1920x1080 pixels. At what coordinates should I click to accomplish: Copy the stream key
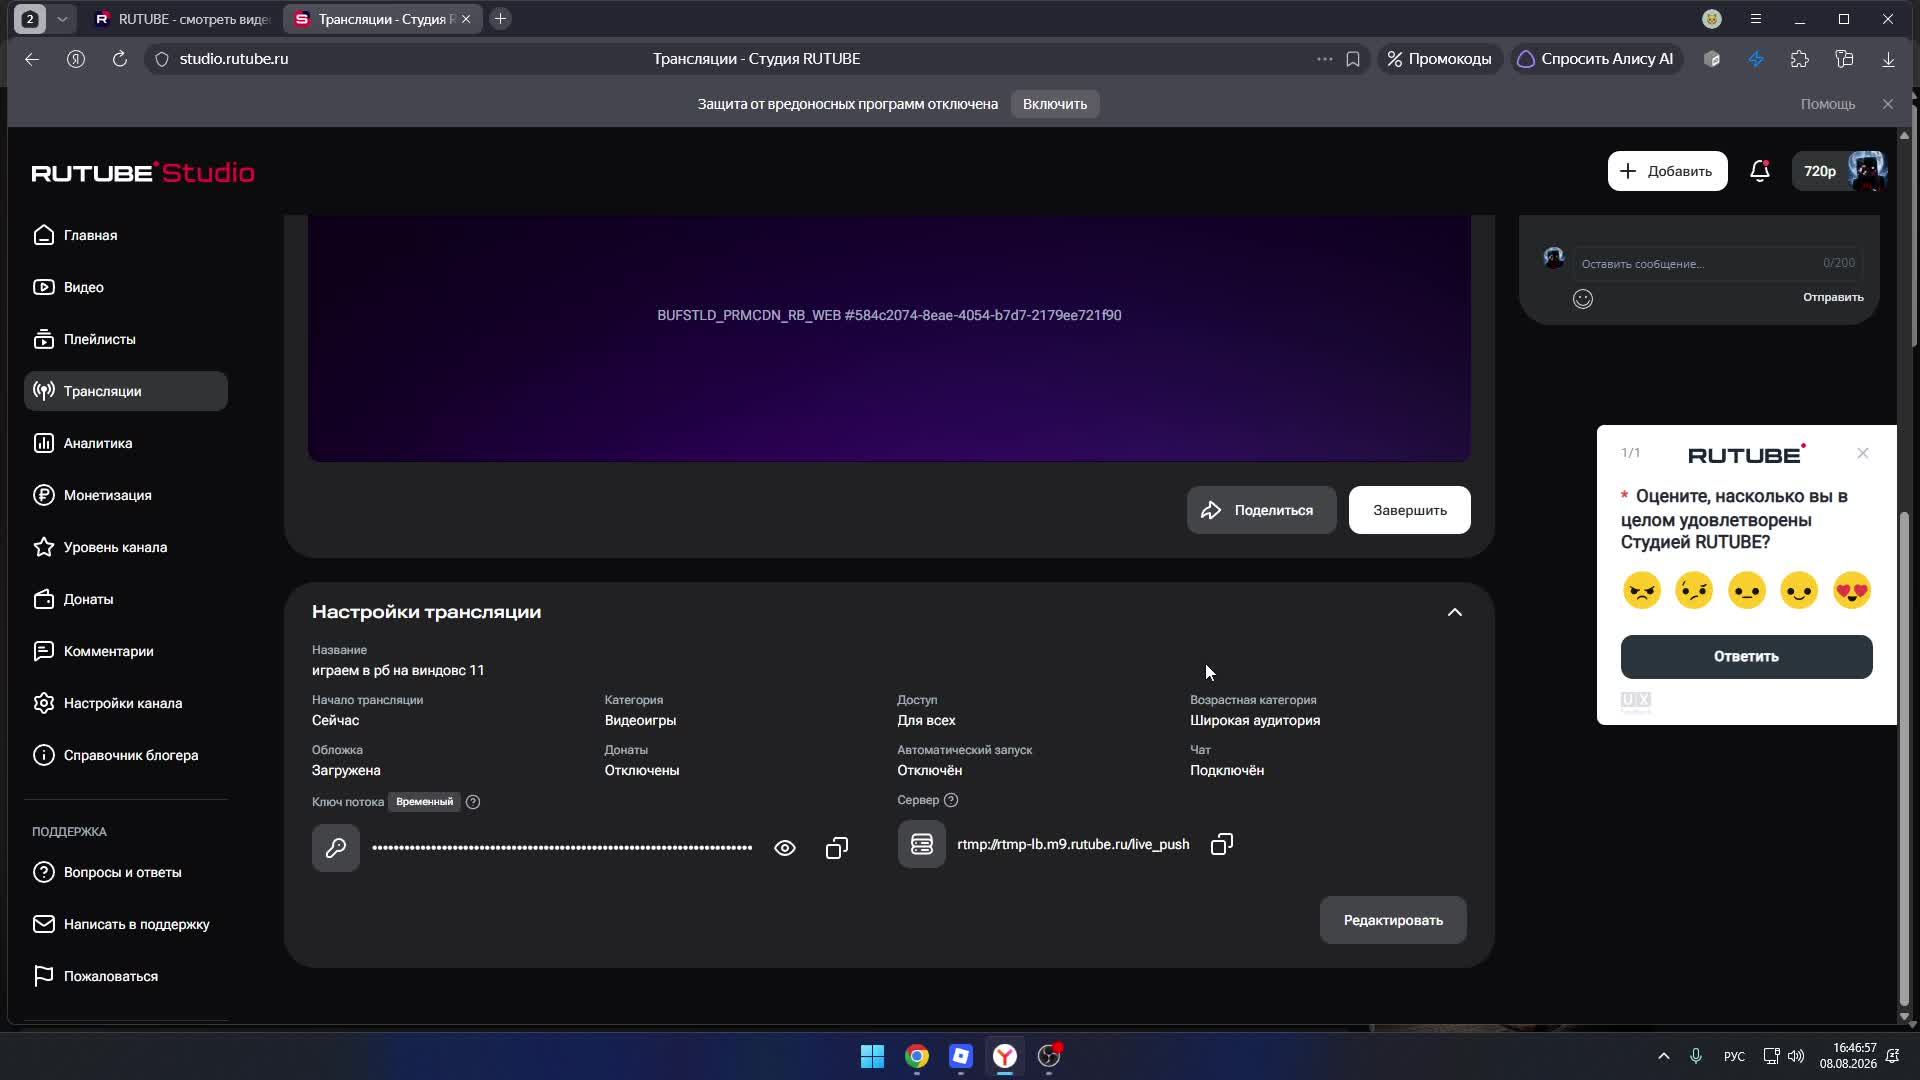point(837,848)
